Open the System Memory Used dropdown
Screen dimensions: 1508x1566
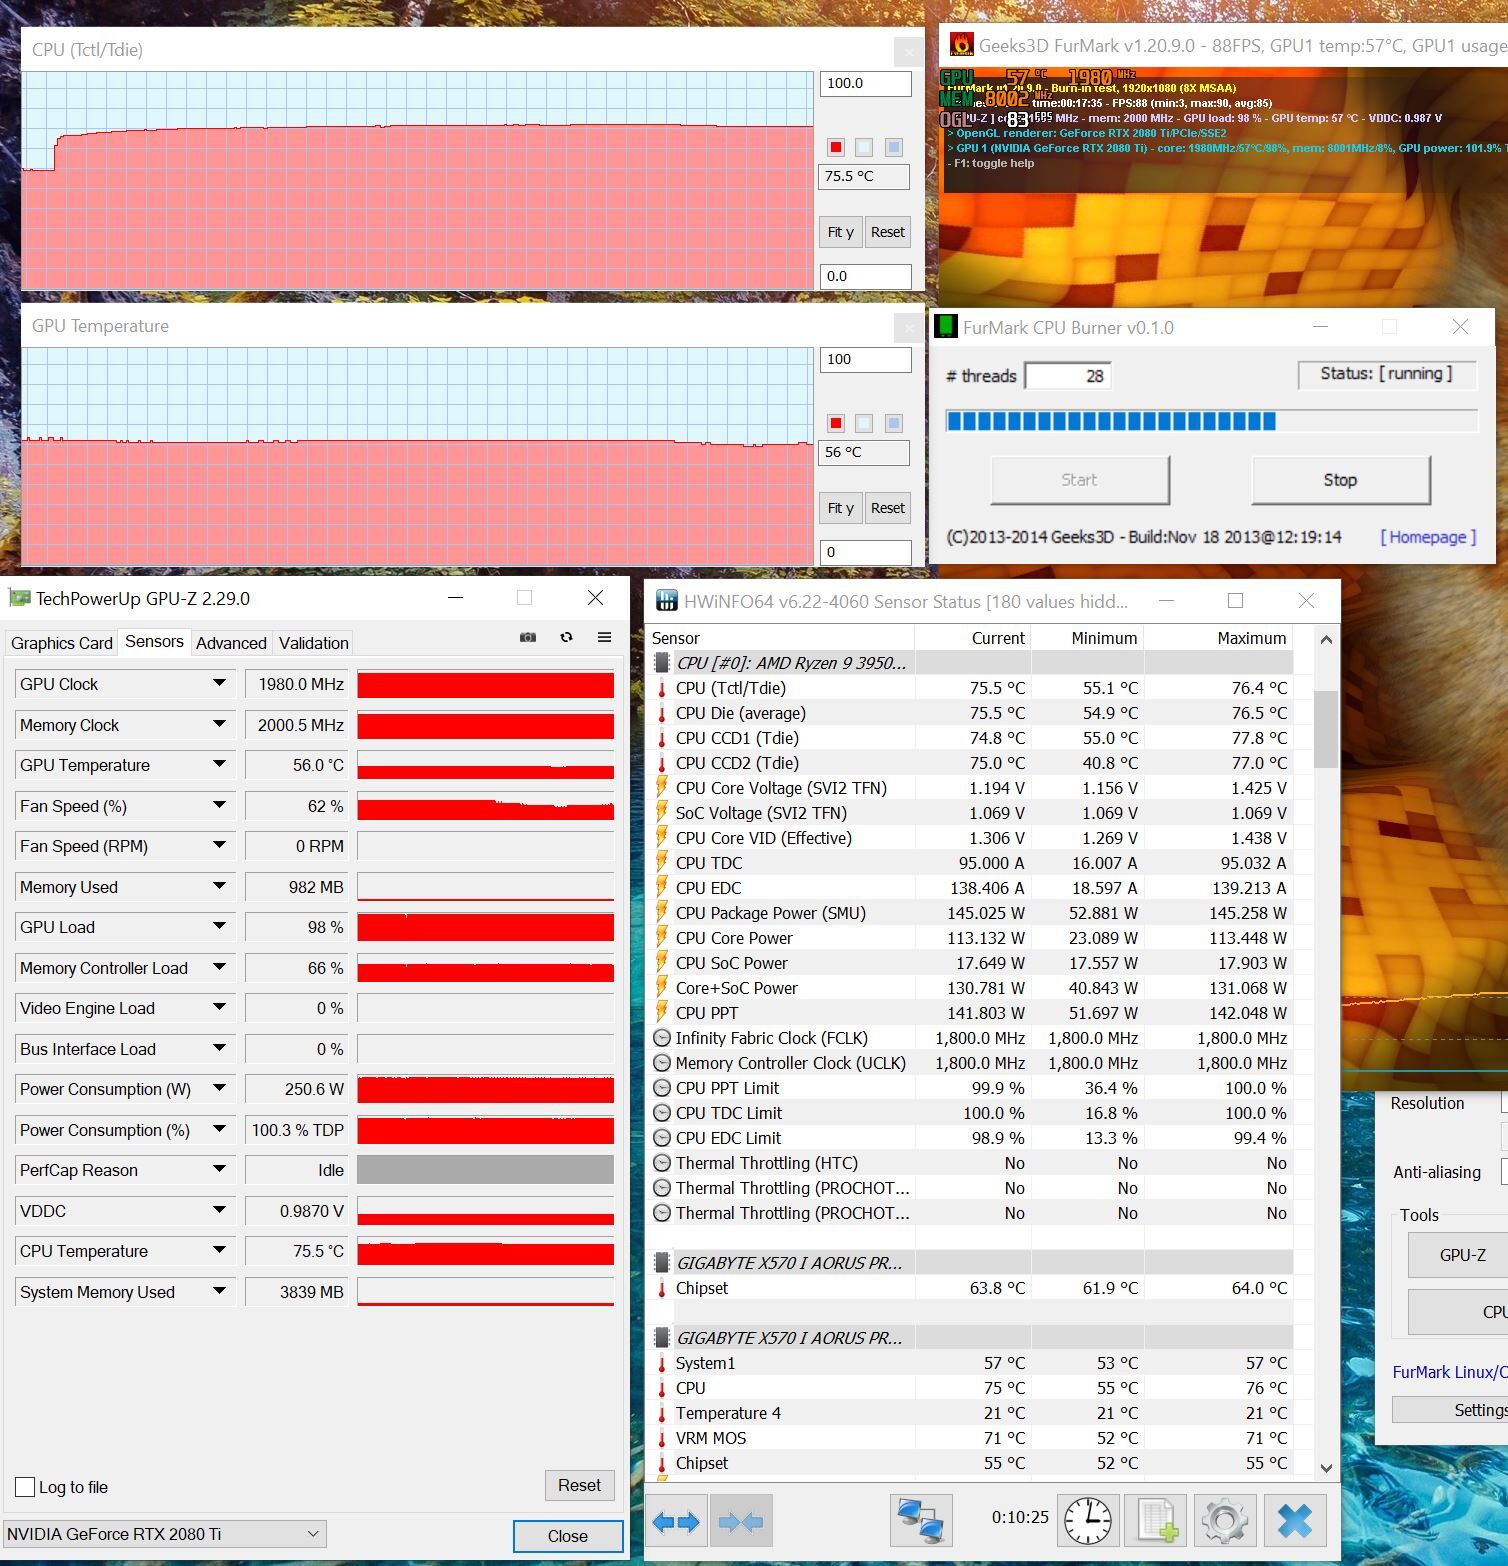pos(219,1291)
